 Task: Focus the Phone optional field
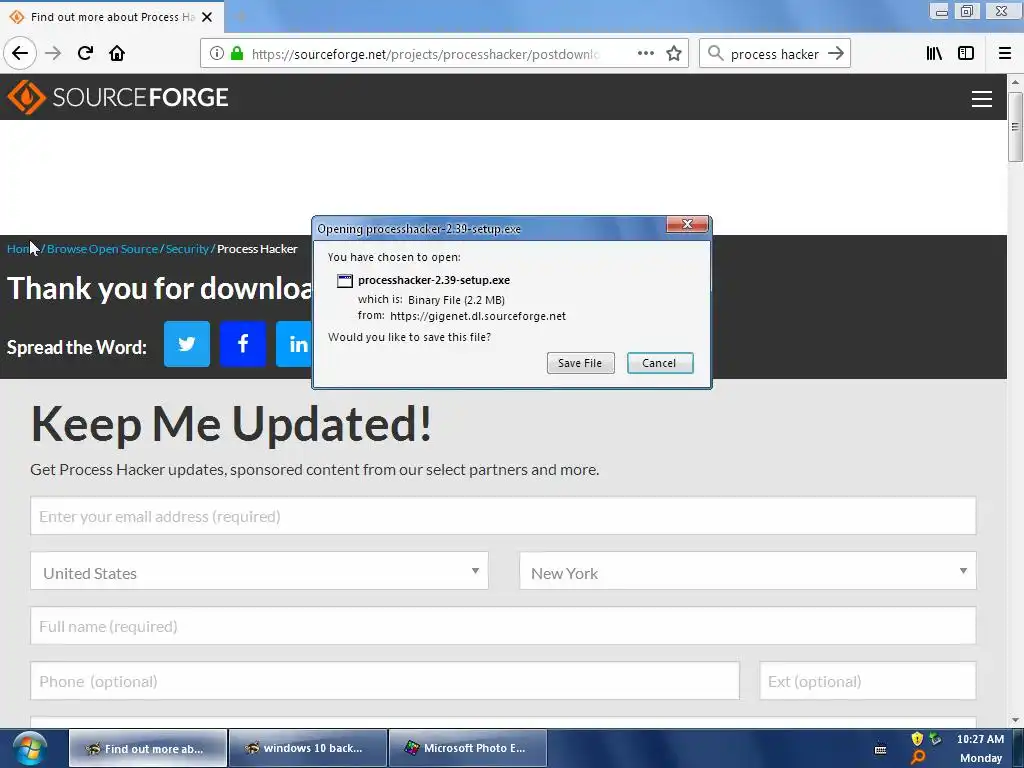pos(385,681)
